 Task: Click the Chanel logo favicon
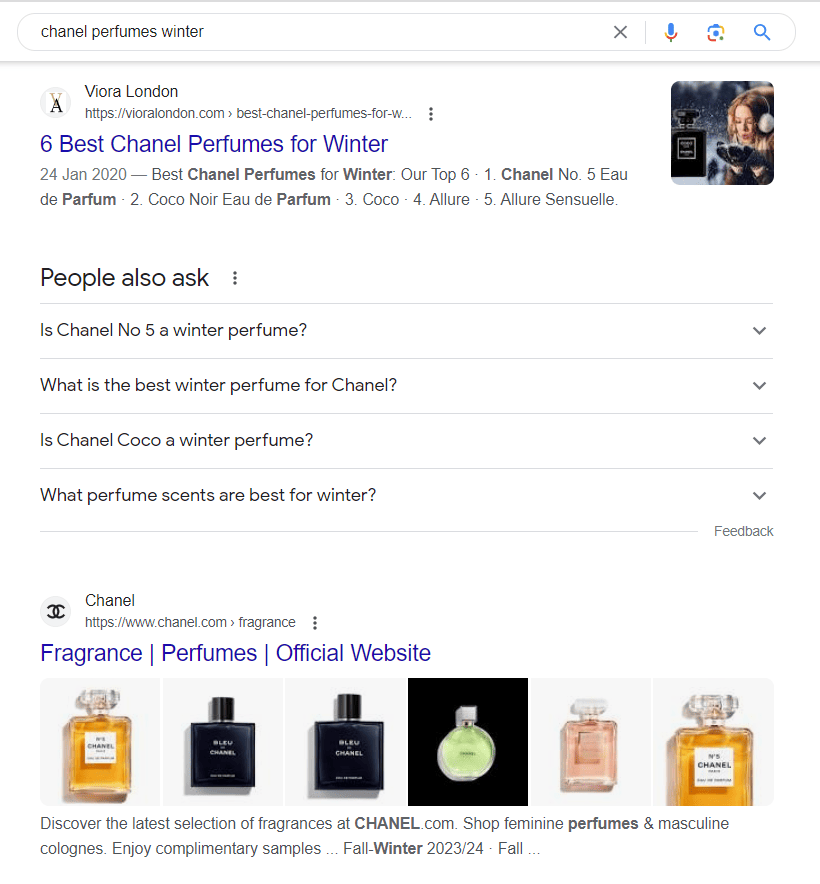tap(55, 611)
